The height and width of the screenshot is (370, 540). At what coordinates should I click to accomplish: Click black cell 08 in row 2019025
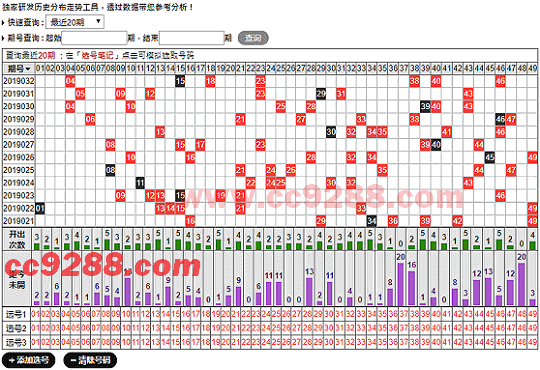(110, 170)
